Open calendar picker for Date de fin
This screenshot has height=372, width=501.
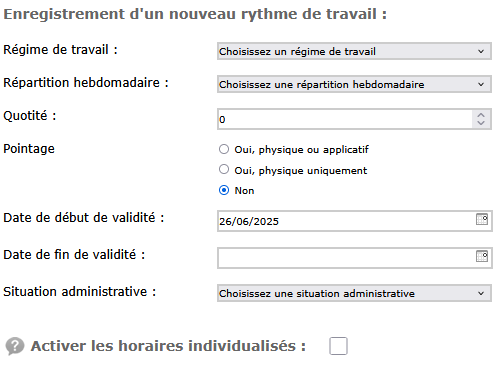[482, 256]
